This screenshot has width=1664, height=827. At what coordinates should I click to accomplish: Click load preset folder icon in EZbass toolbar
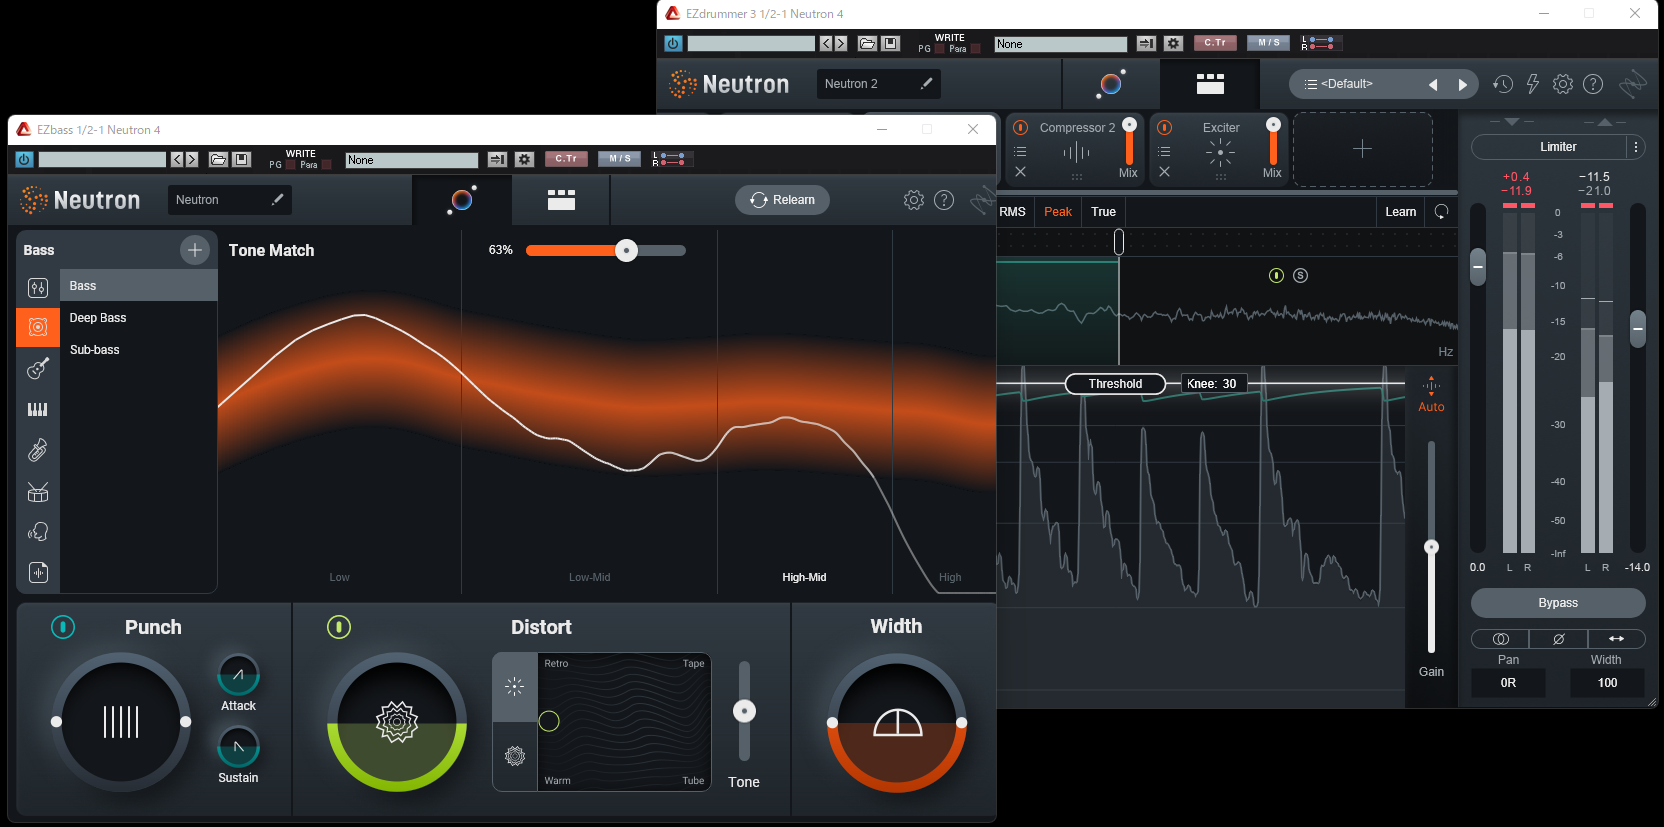(x=218, y=160)
